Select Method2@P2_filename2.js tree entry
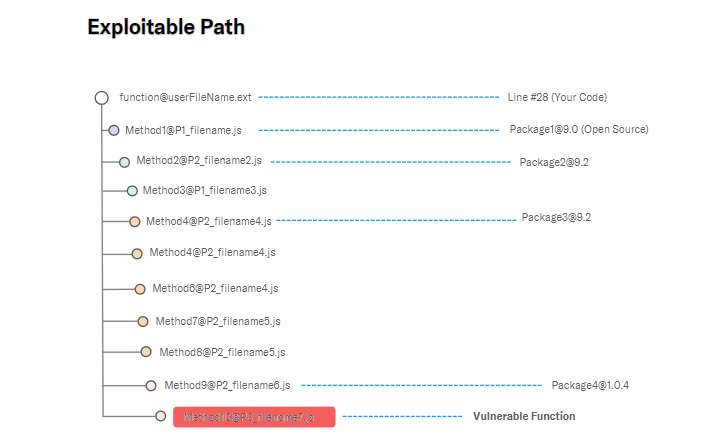 pyautogui.click(x=199, y=161)
